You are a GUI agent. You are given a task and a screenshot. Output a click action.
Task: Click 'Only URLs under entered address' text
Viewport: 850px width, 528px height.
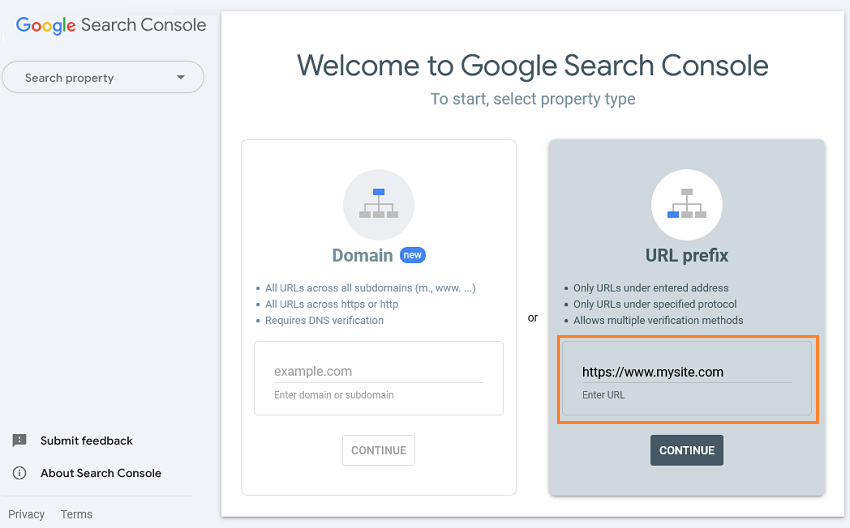(651, 288)
